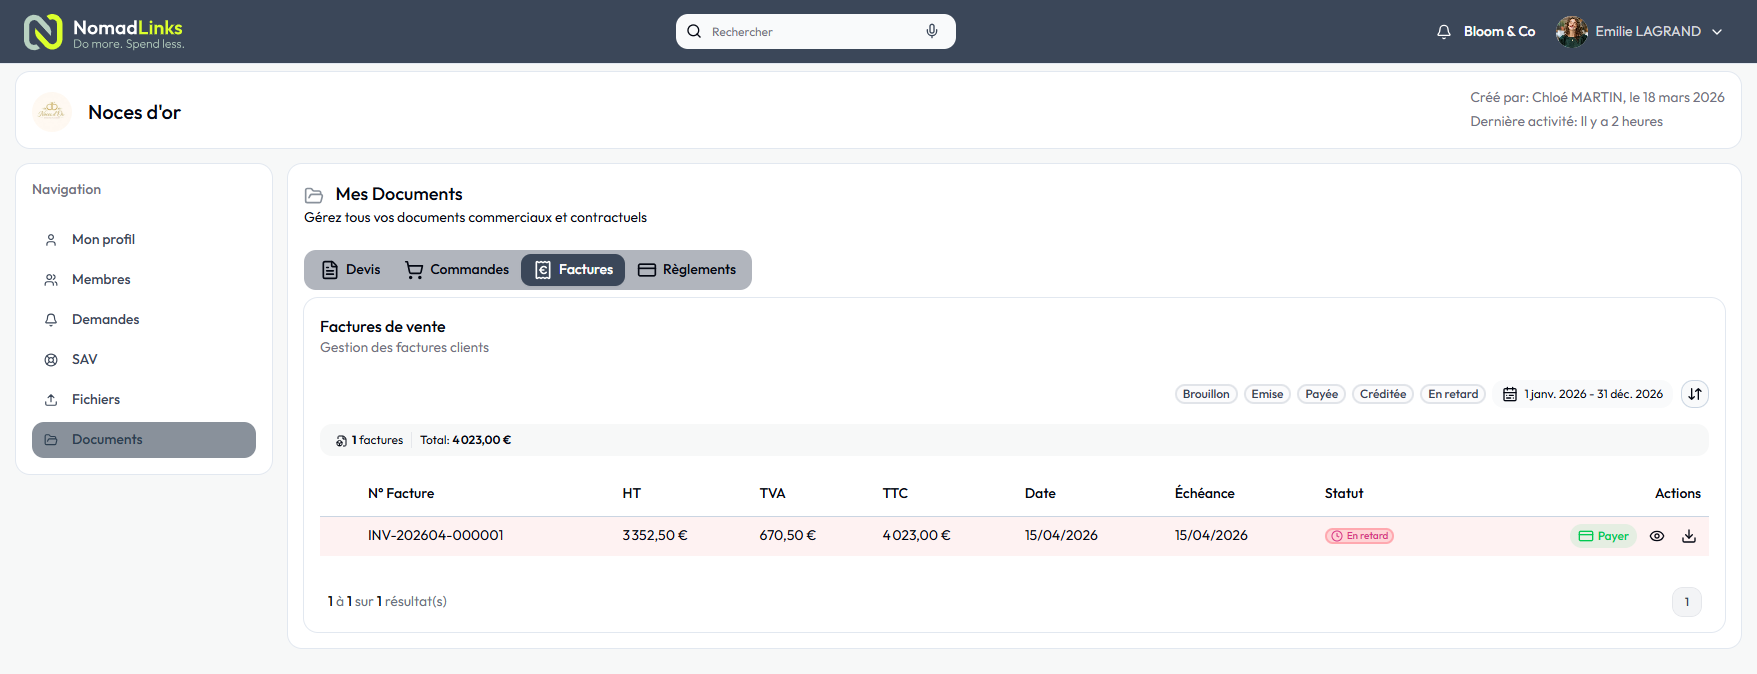This screenshot has height=674, width=1757.
Task: Activate voice search microphone icon
Action: [x=932, y=31]
